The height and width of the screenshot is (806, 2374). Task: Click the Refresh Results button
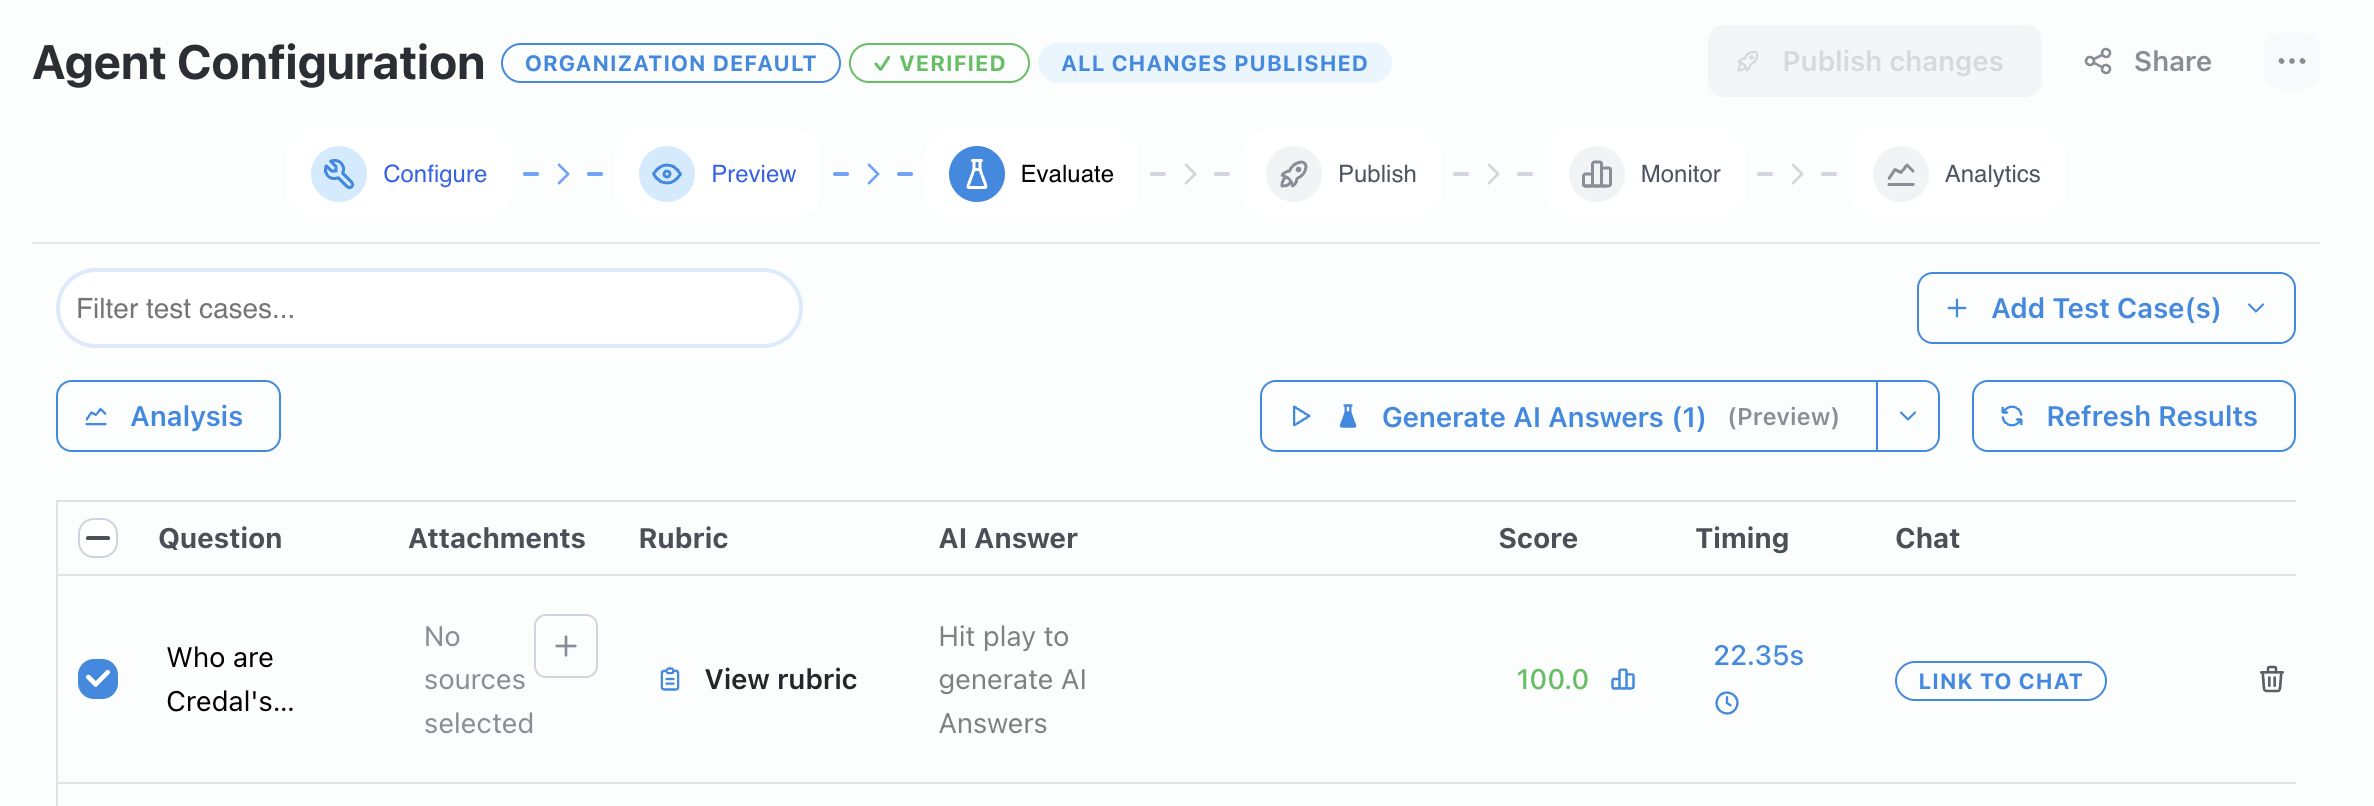tap(2132, 416)
